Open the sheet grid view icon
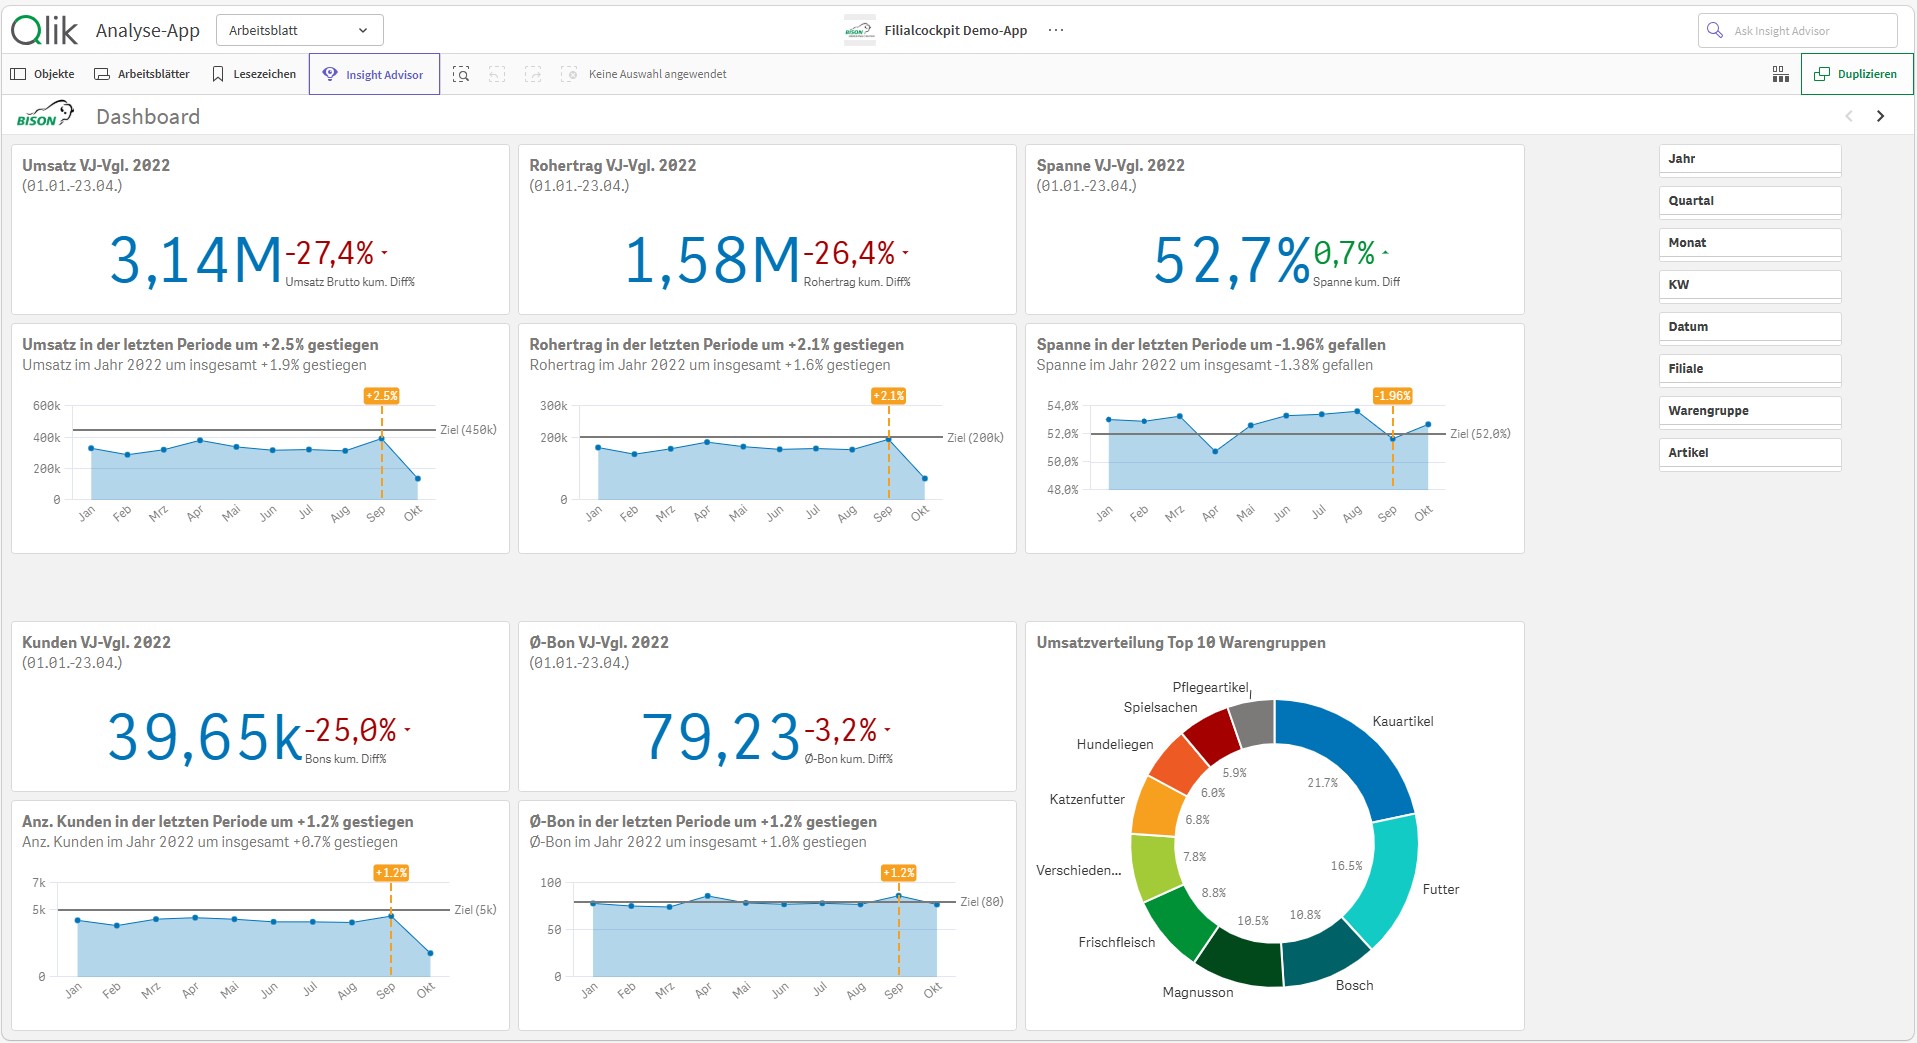The width and height of the screenshot is (1917, 1043). tap(1780, 74)
